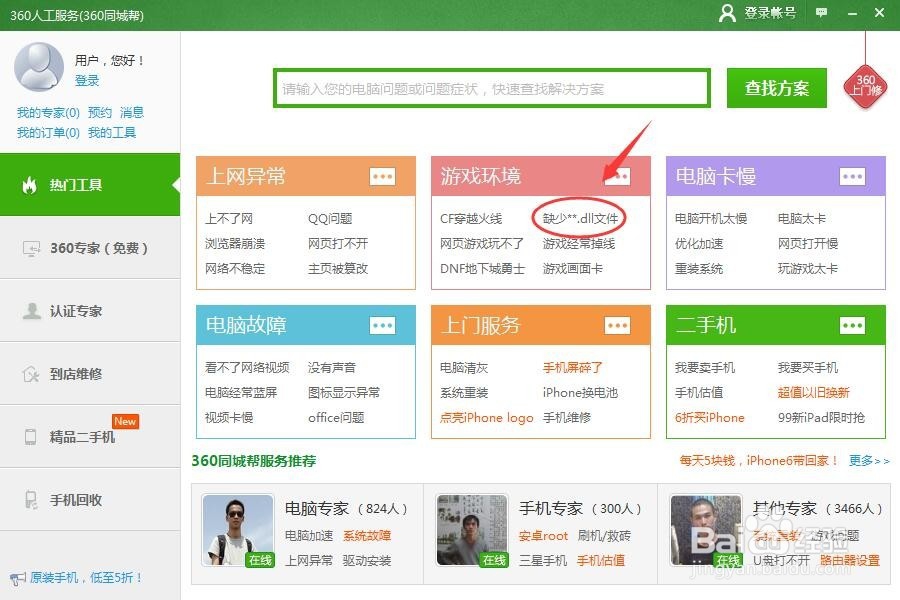Expand more options in 游戏环境 card
This screenshot has width=900, height=600.
(x=618, y=176)
